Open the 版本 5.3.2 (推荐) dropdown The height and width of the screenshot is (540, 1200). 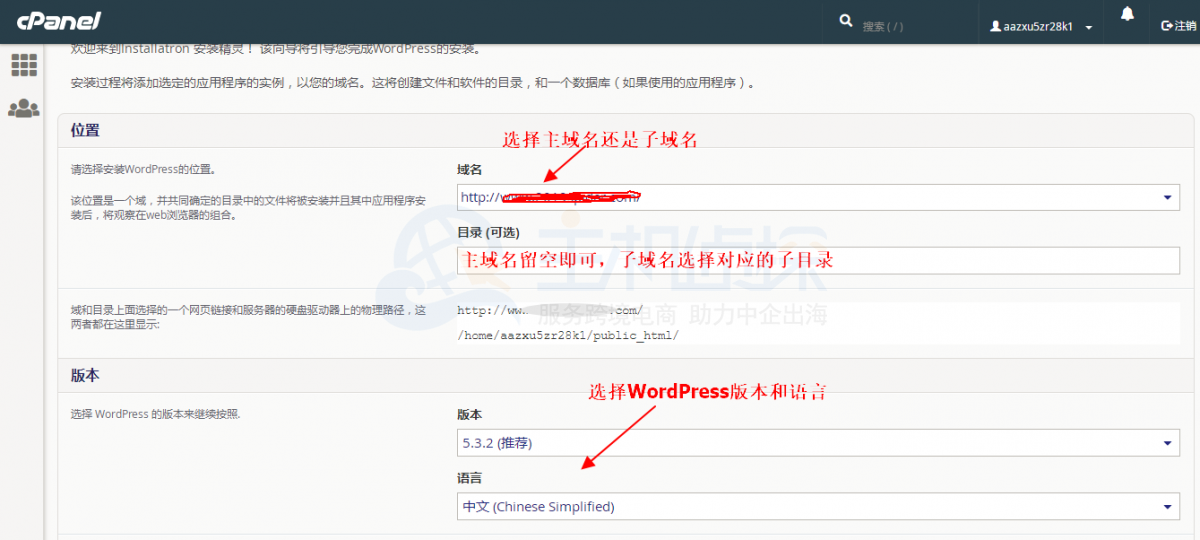pyautogui.click(x=818, y=443)
